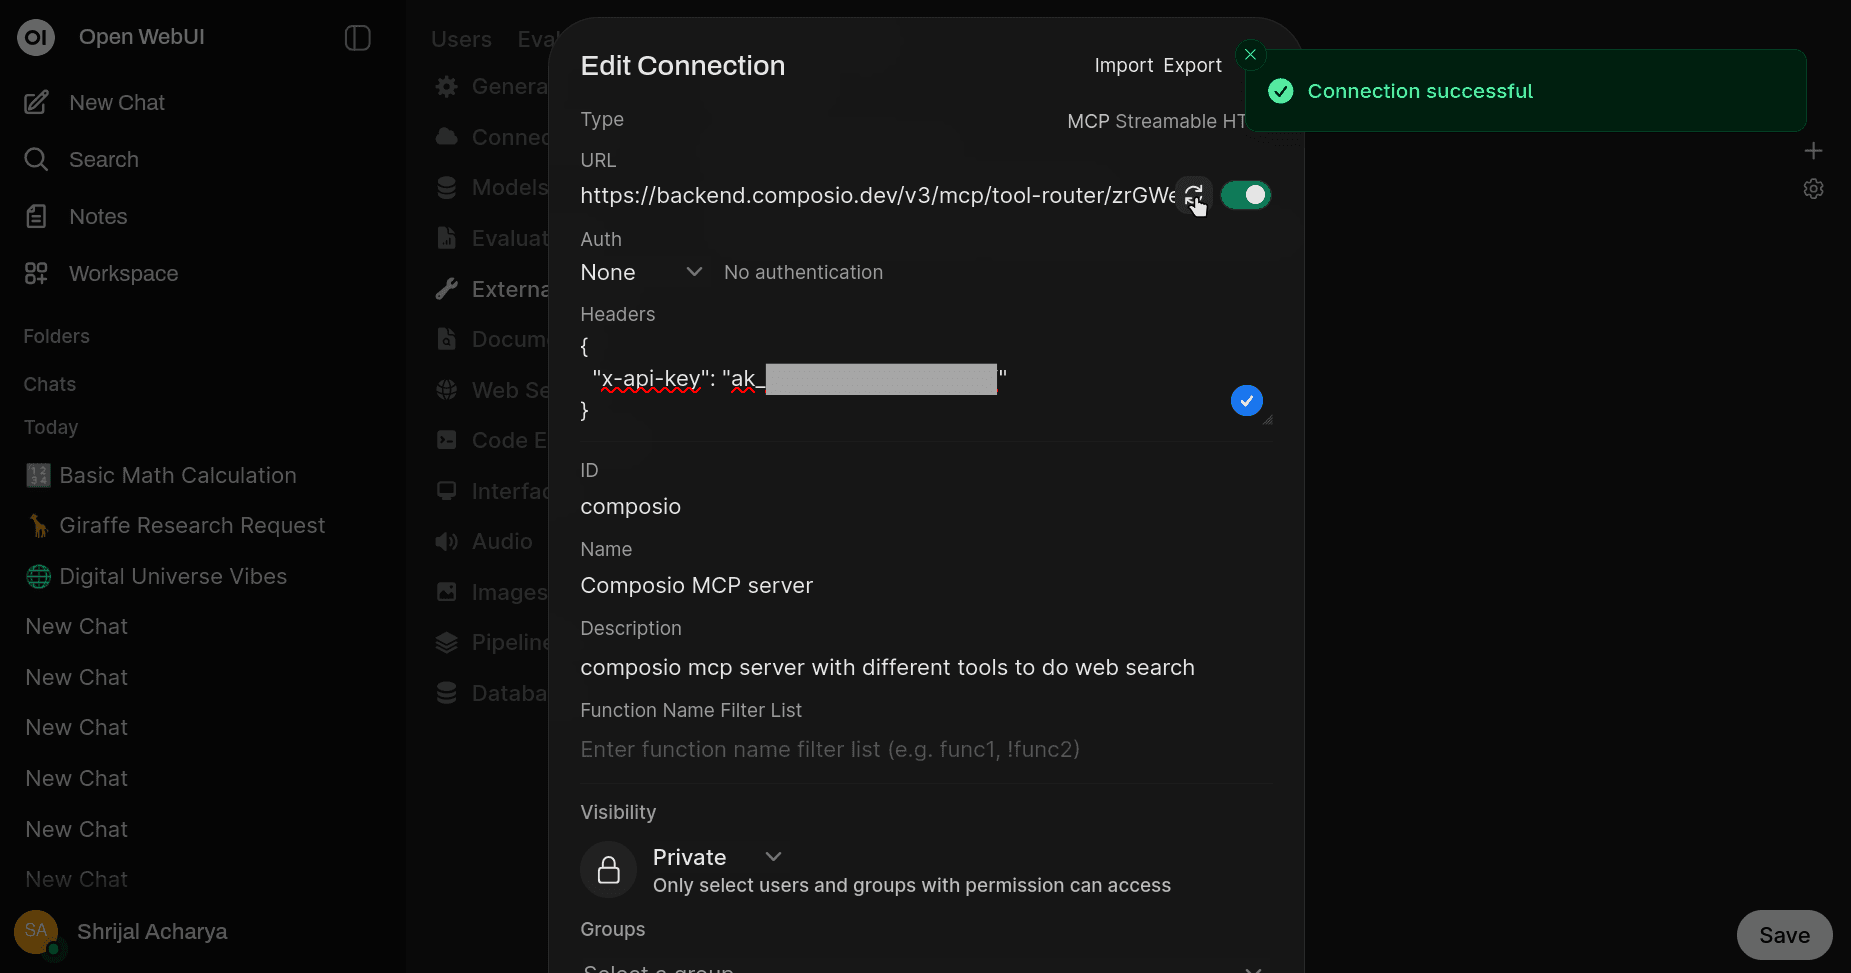The width and height of the screenshot is (1851, 973).
Task: Collapse the Chats section
Action: tap(50, 385)
